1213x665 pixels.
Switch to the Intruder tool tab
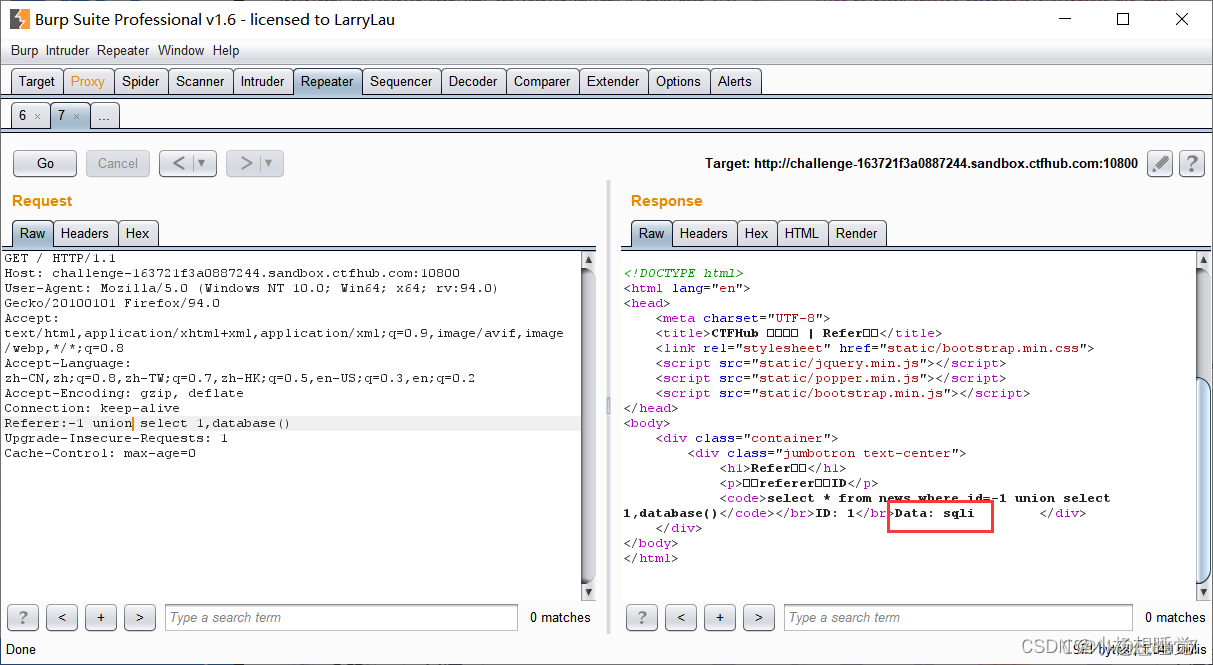coord(262,81)
